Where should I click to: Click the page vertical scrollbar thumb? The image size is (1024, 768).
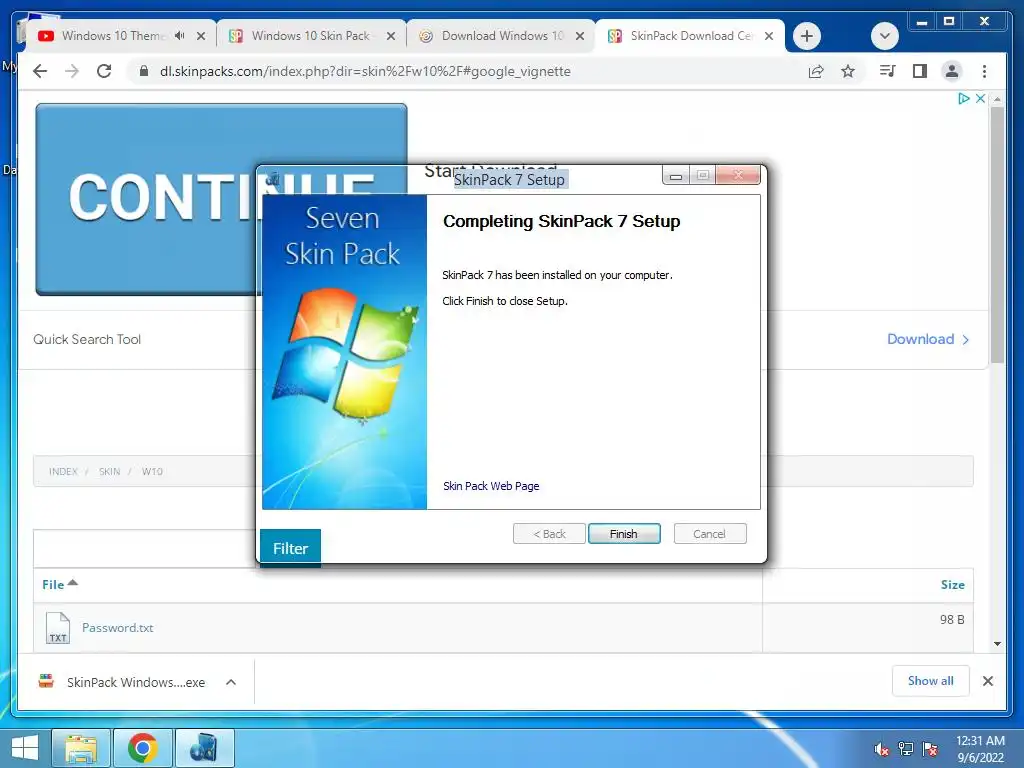pyautogui.click(x=997, y=235)
